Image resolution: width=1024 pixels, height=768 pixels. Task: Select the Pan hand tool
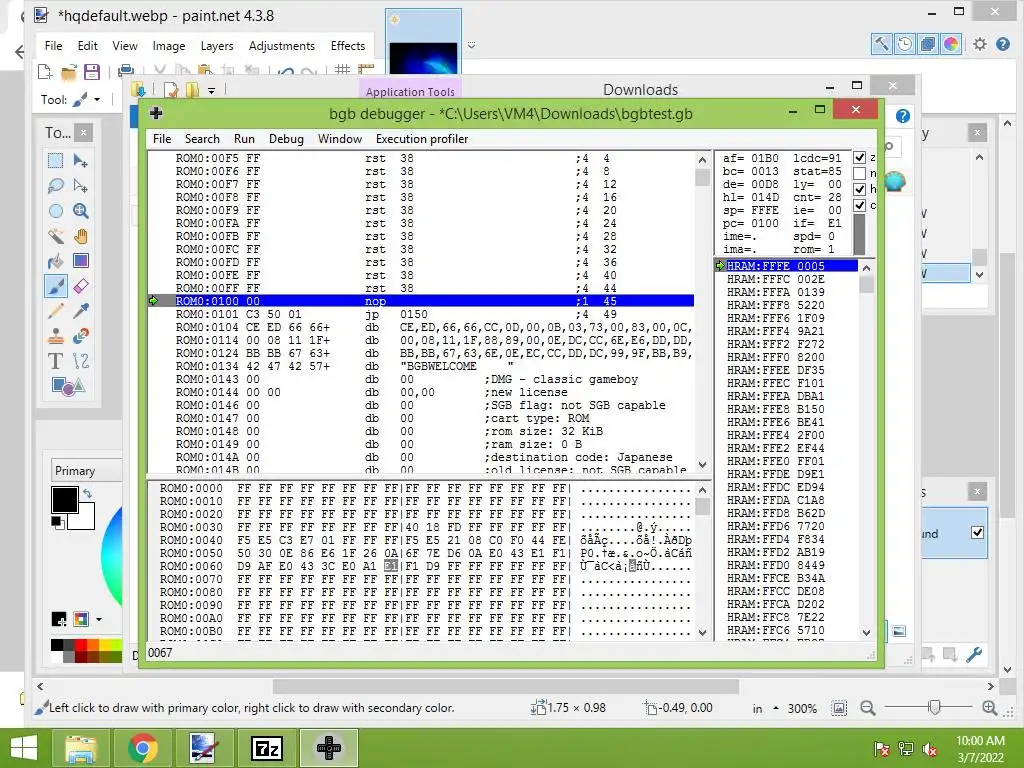81,236
